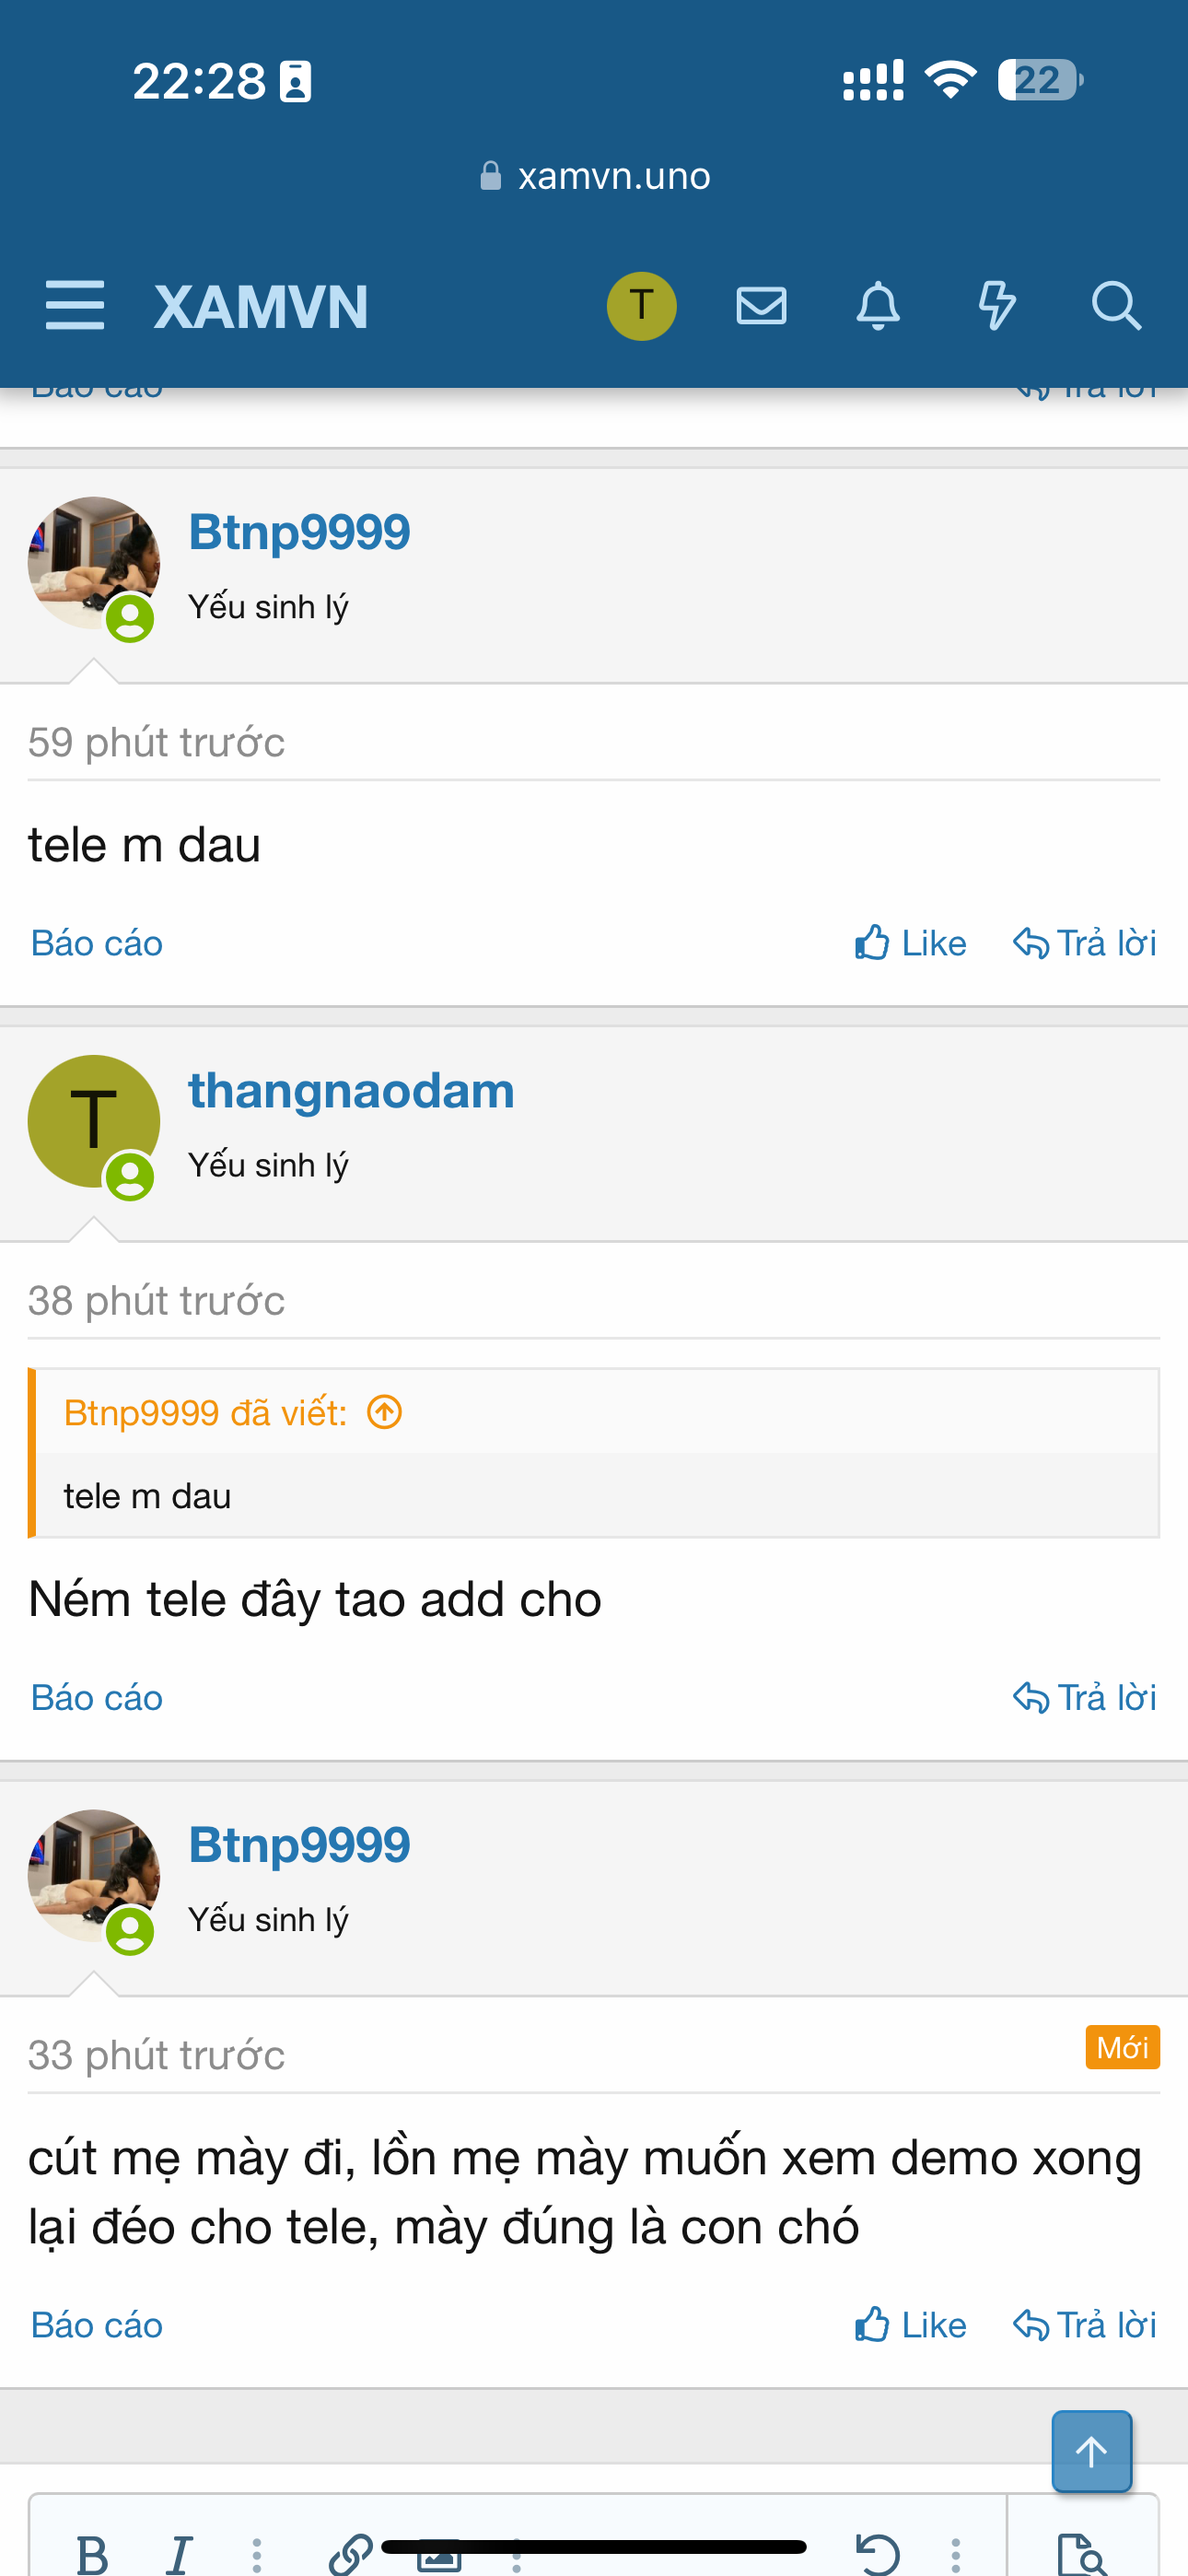The image size is (1188, 2576).
Task: Toggle italic formatting in editor
Action: click(179, 2553)
